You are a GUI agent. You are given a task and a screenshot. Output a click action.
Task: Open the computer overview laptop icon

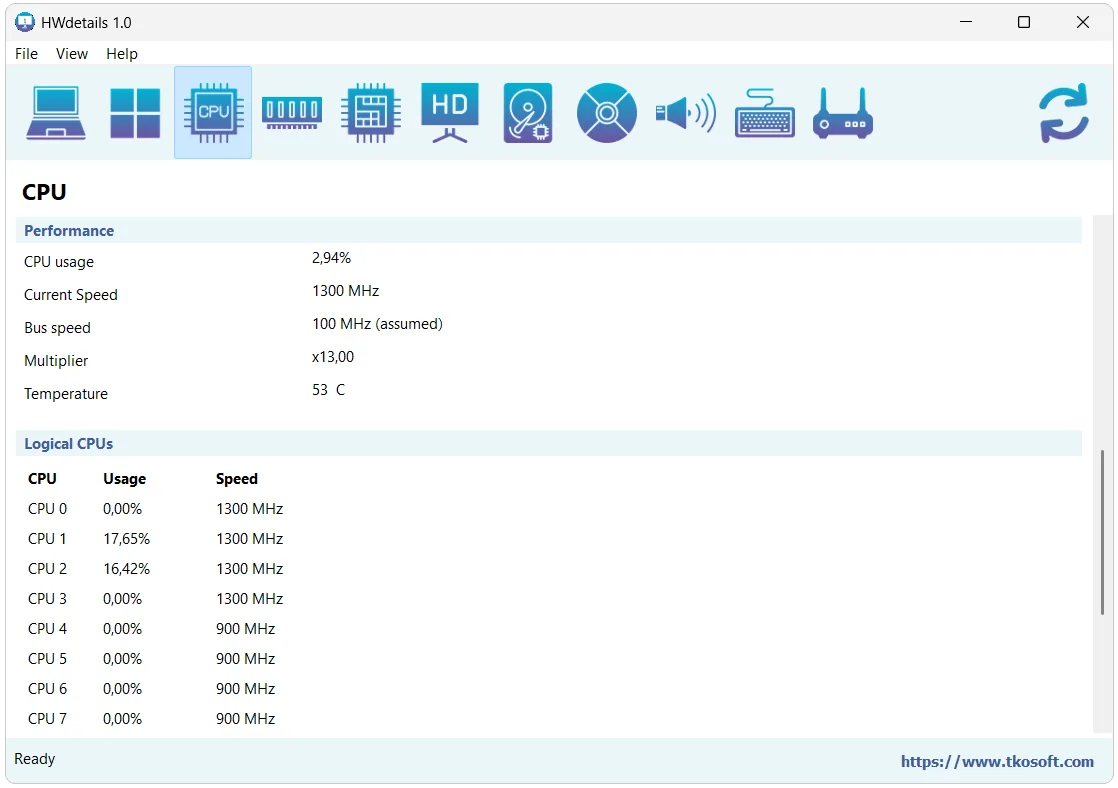56,113
